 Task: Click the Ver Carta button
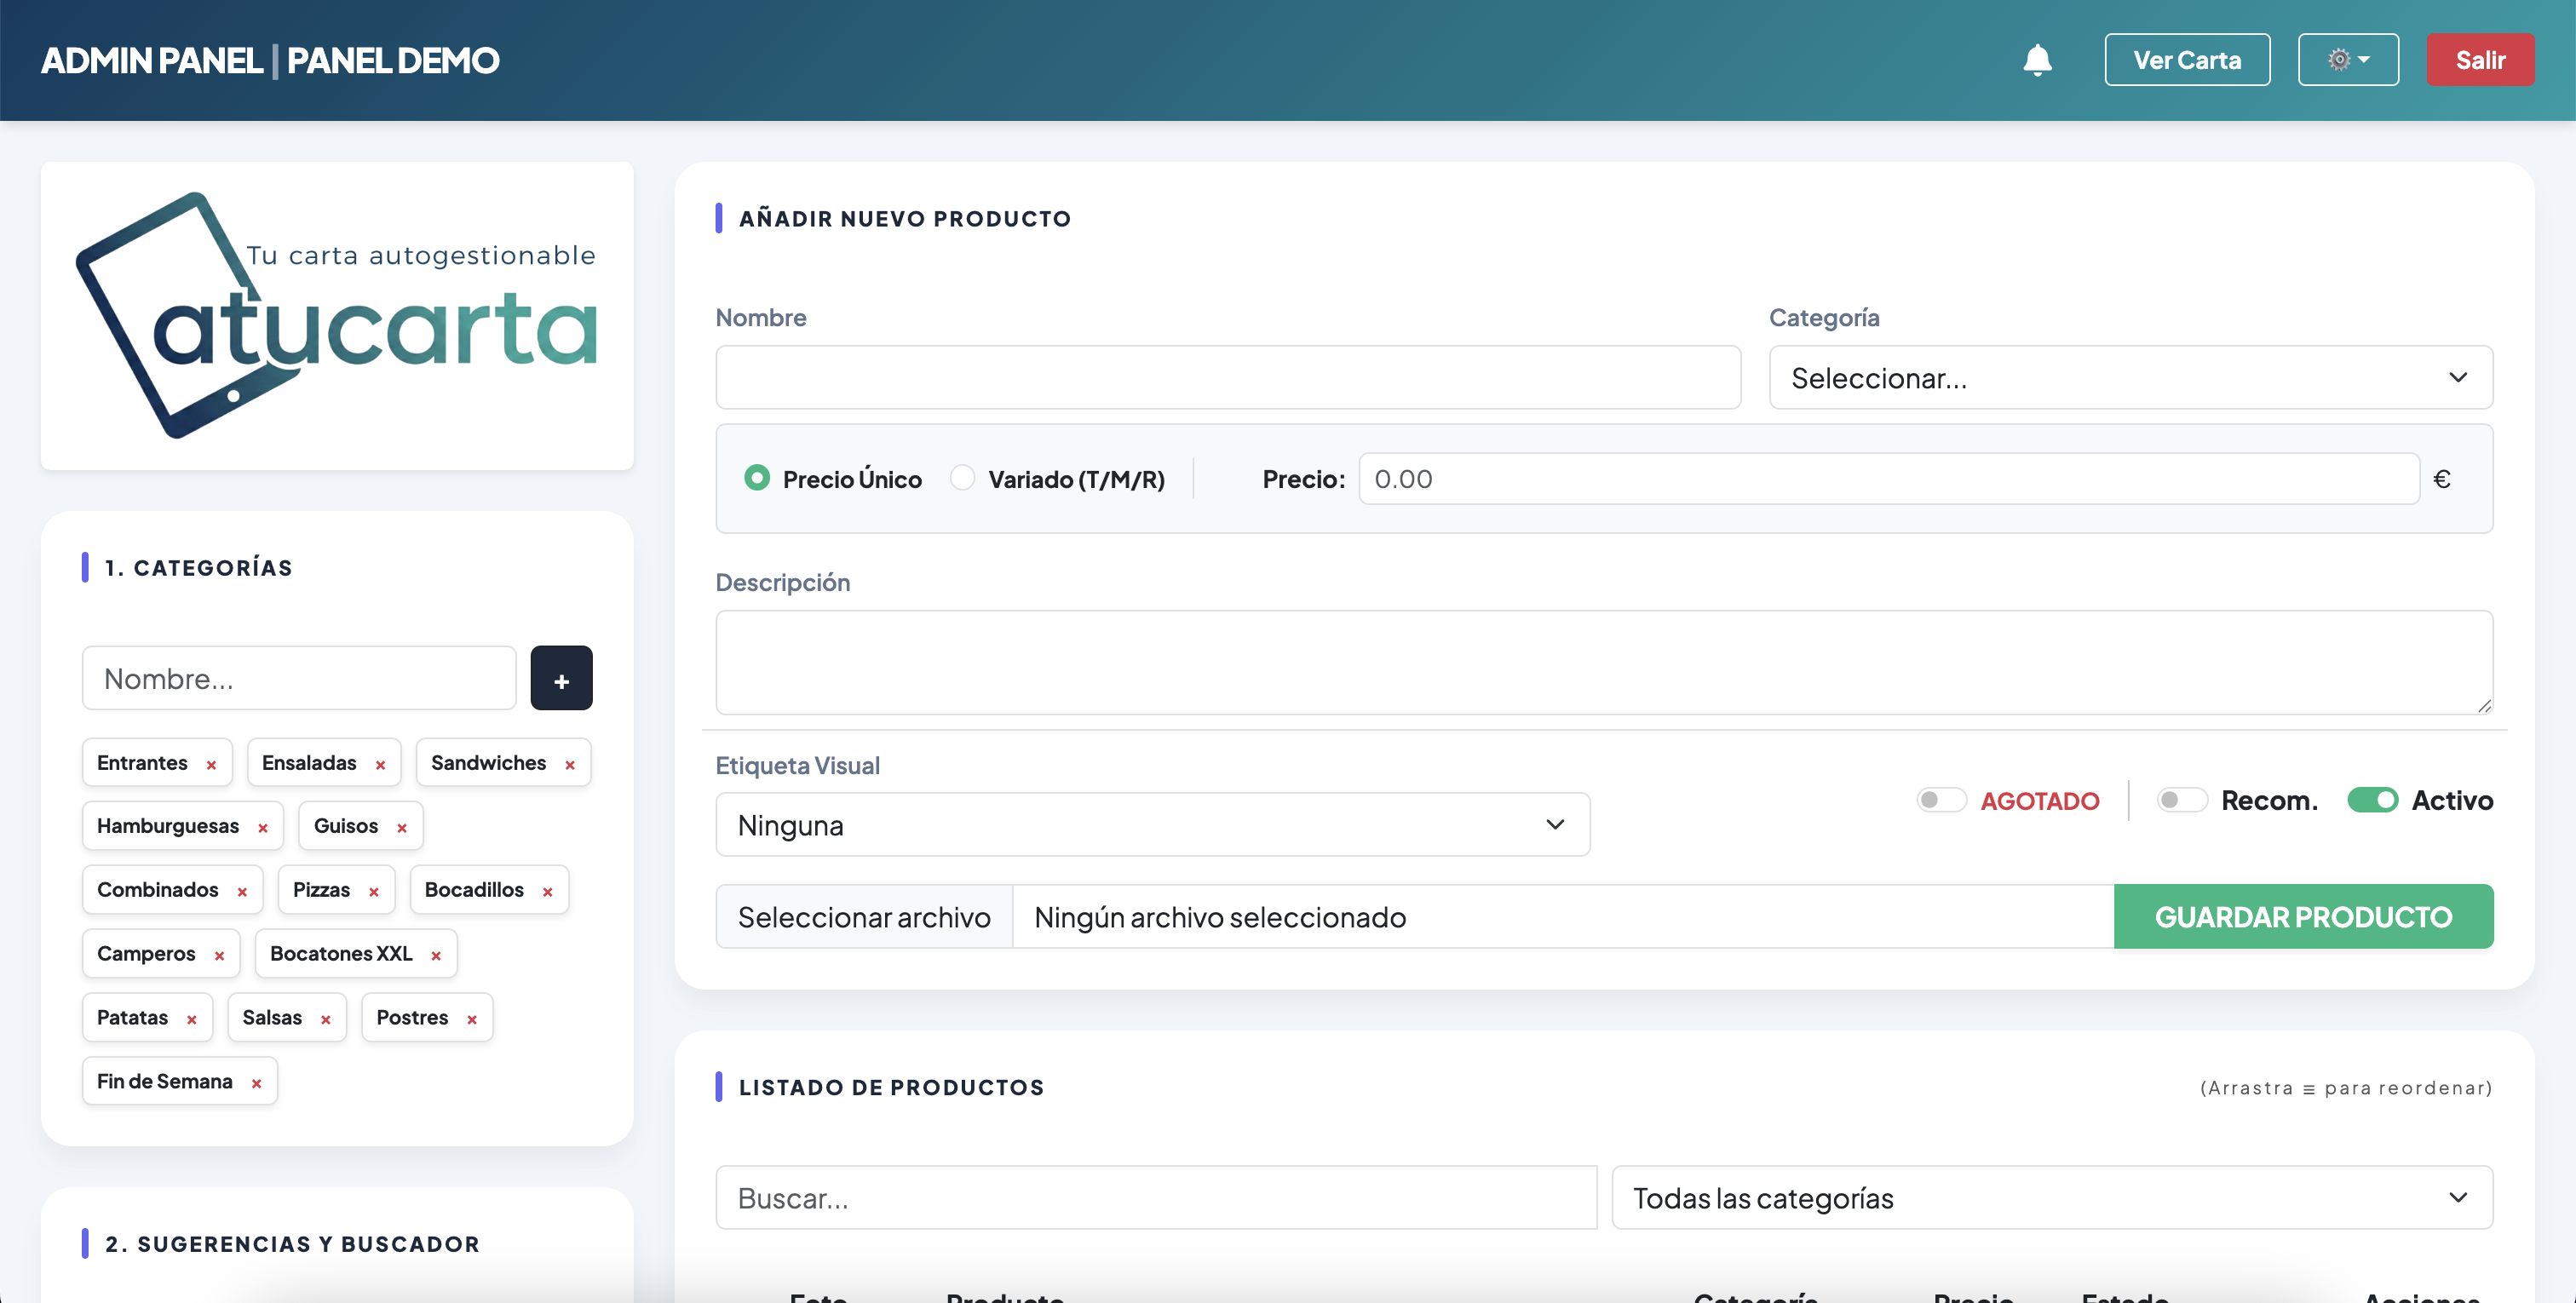tap(2187, 60)
